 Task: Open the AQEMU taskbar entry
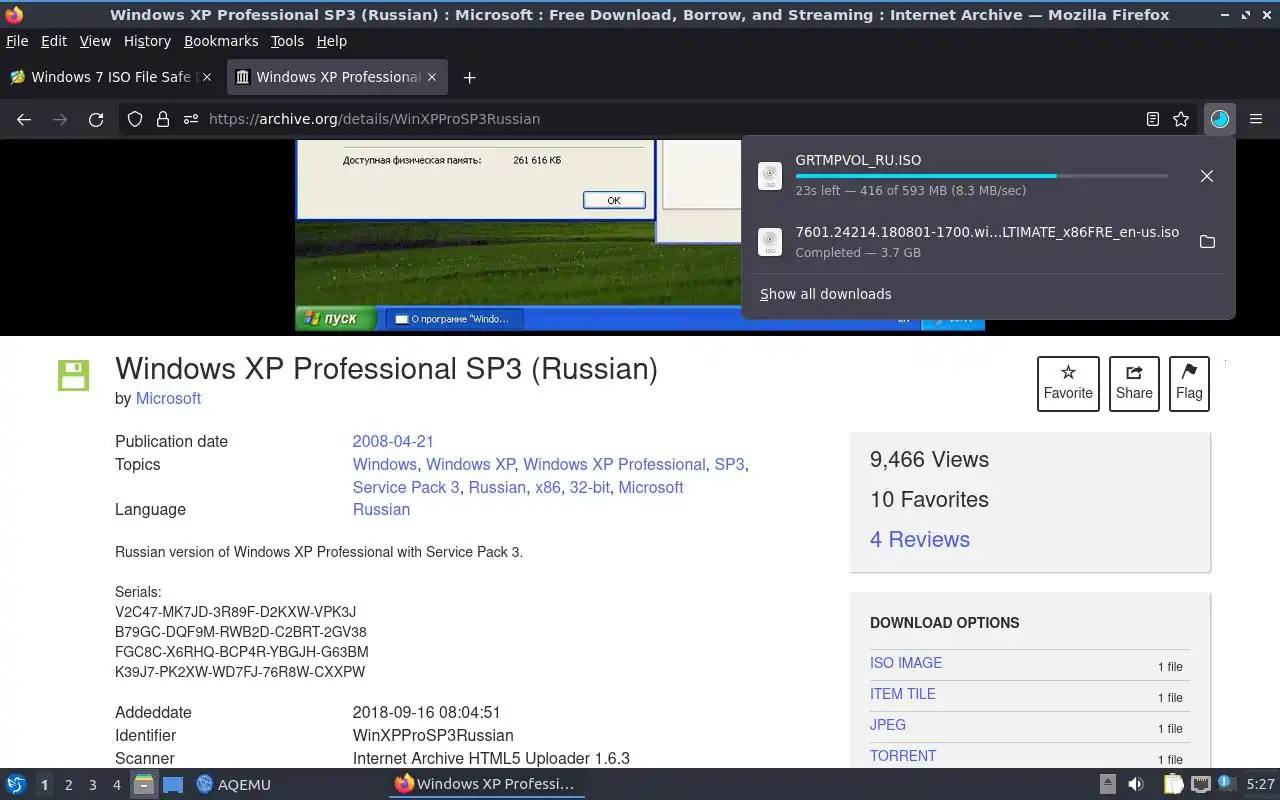233,784
